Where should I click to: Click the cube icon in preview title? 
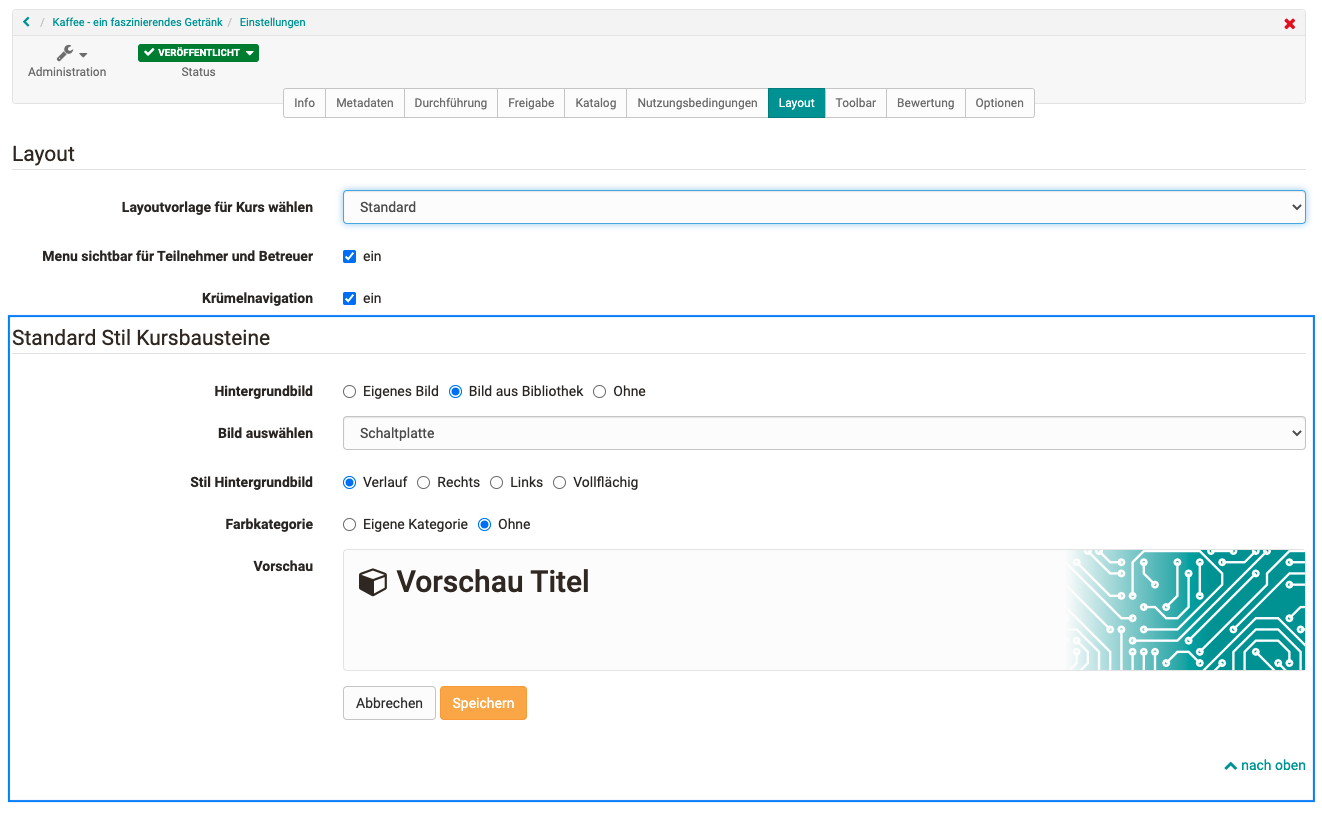pos(372,582)
